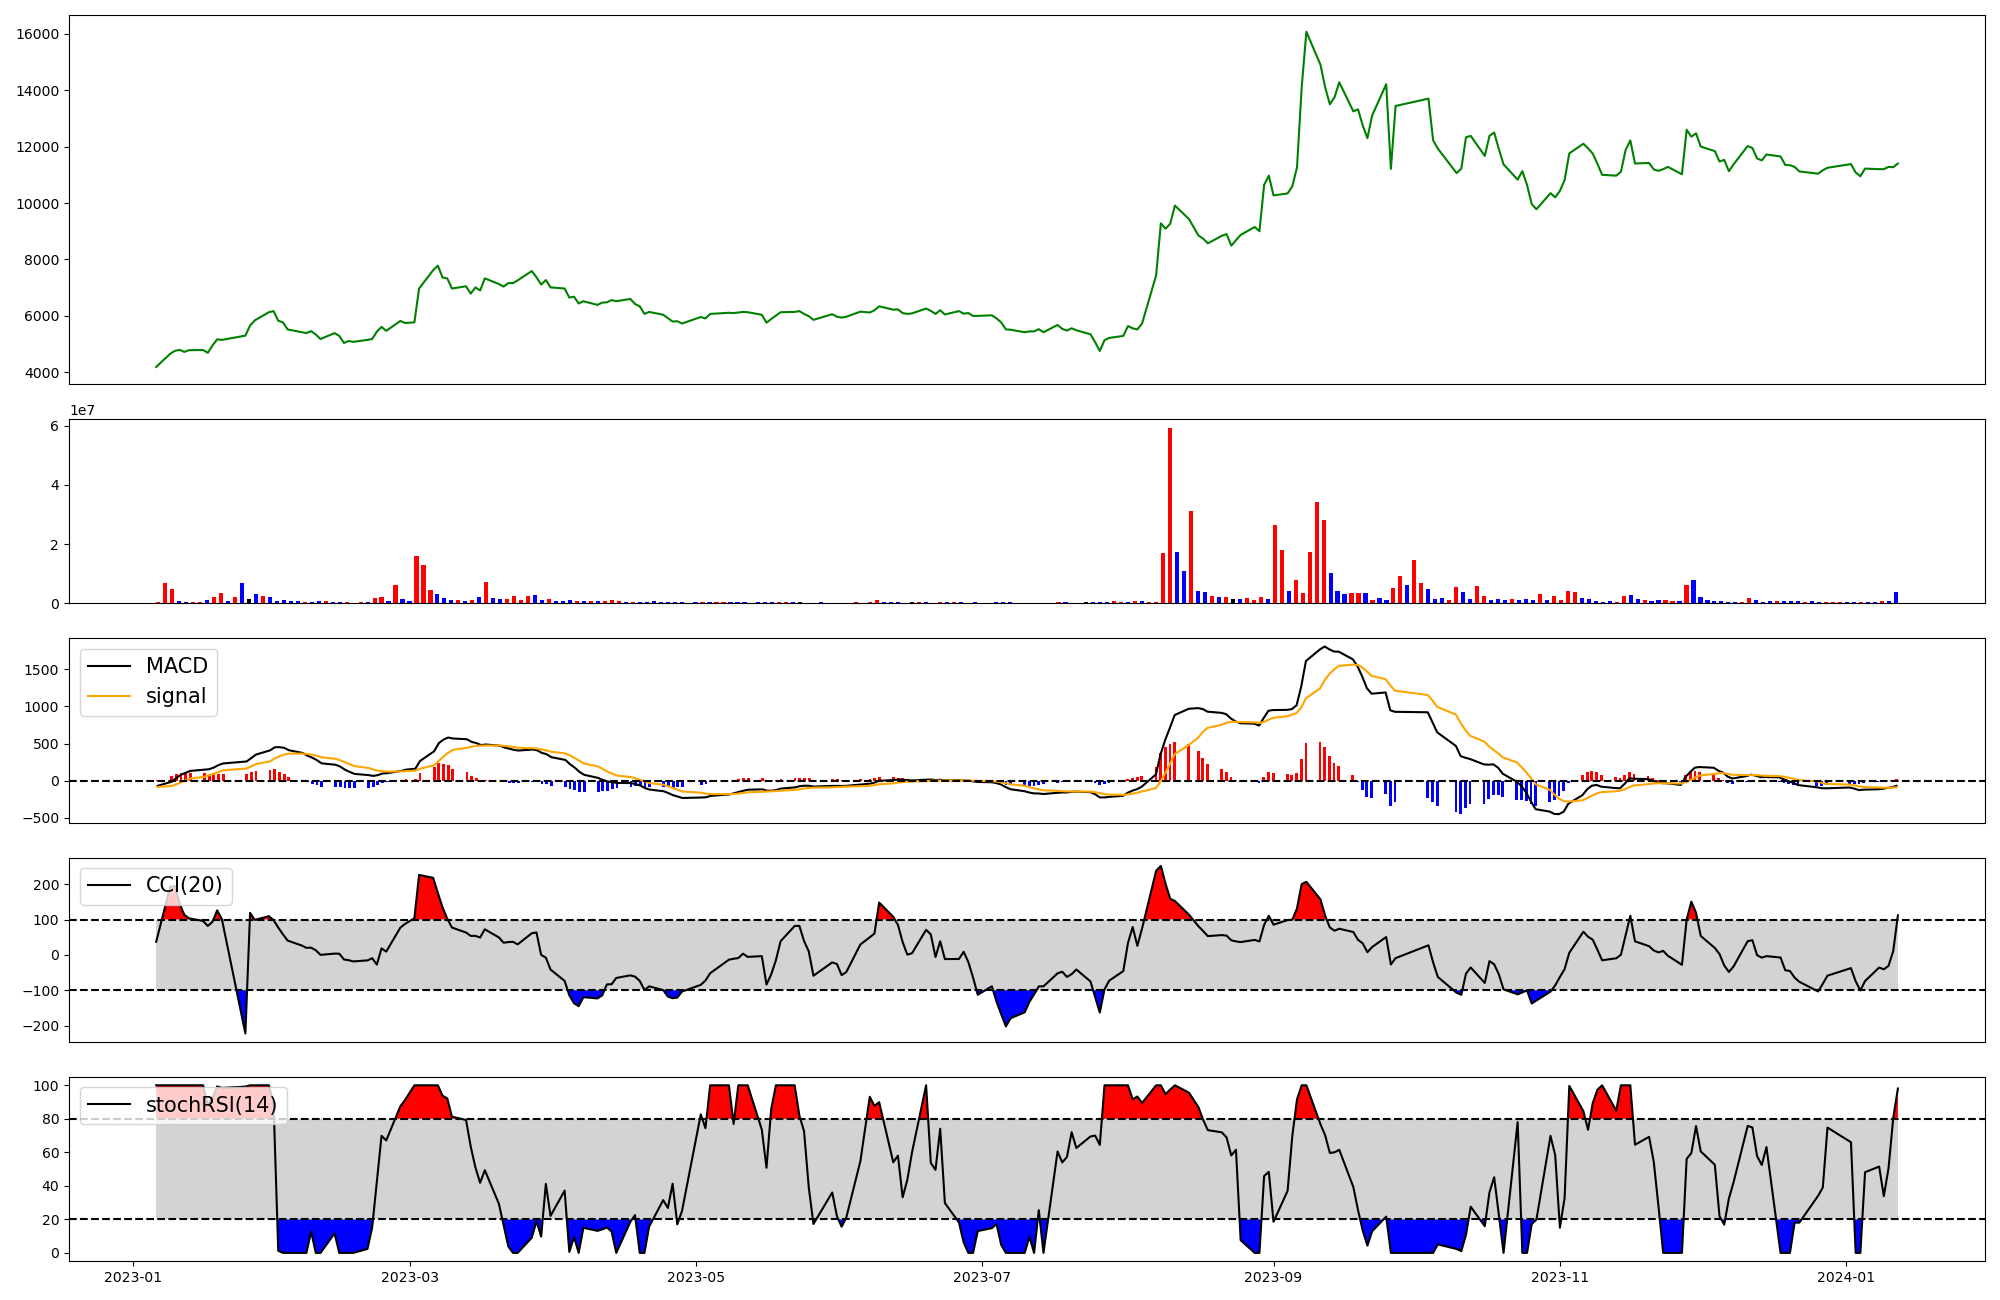Click the black MACD legend line sample

click(x=109, y=666)
